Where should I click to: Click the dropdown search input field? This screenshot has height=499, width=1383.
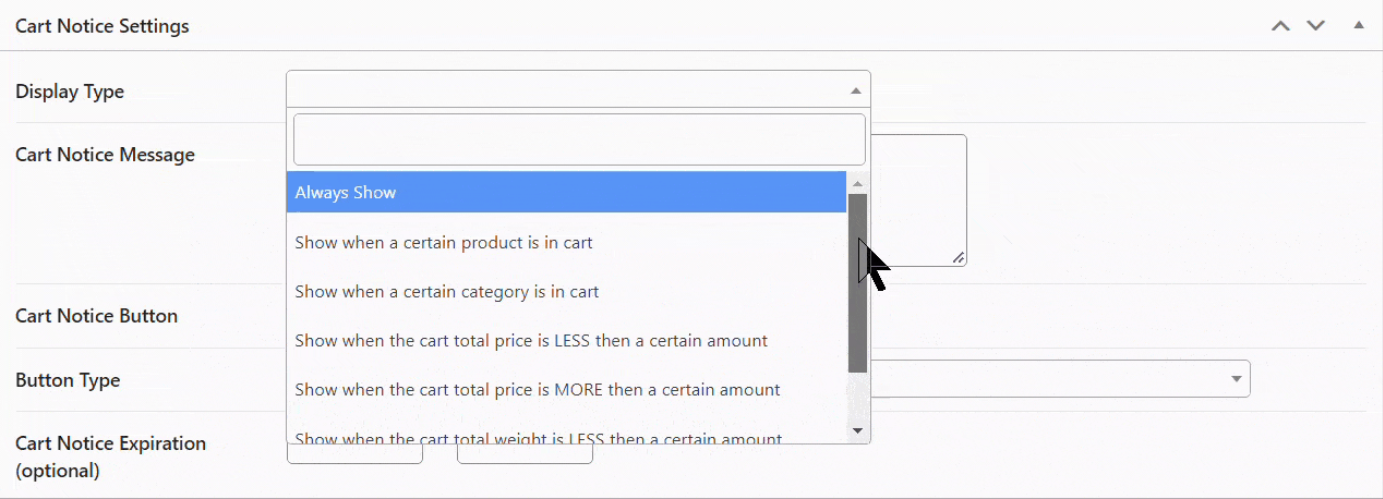tap(579, 139)
